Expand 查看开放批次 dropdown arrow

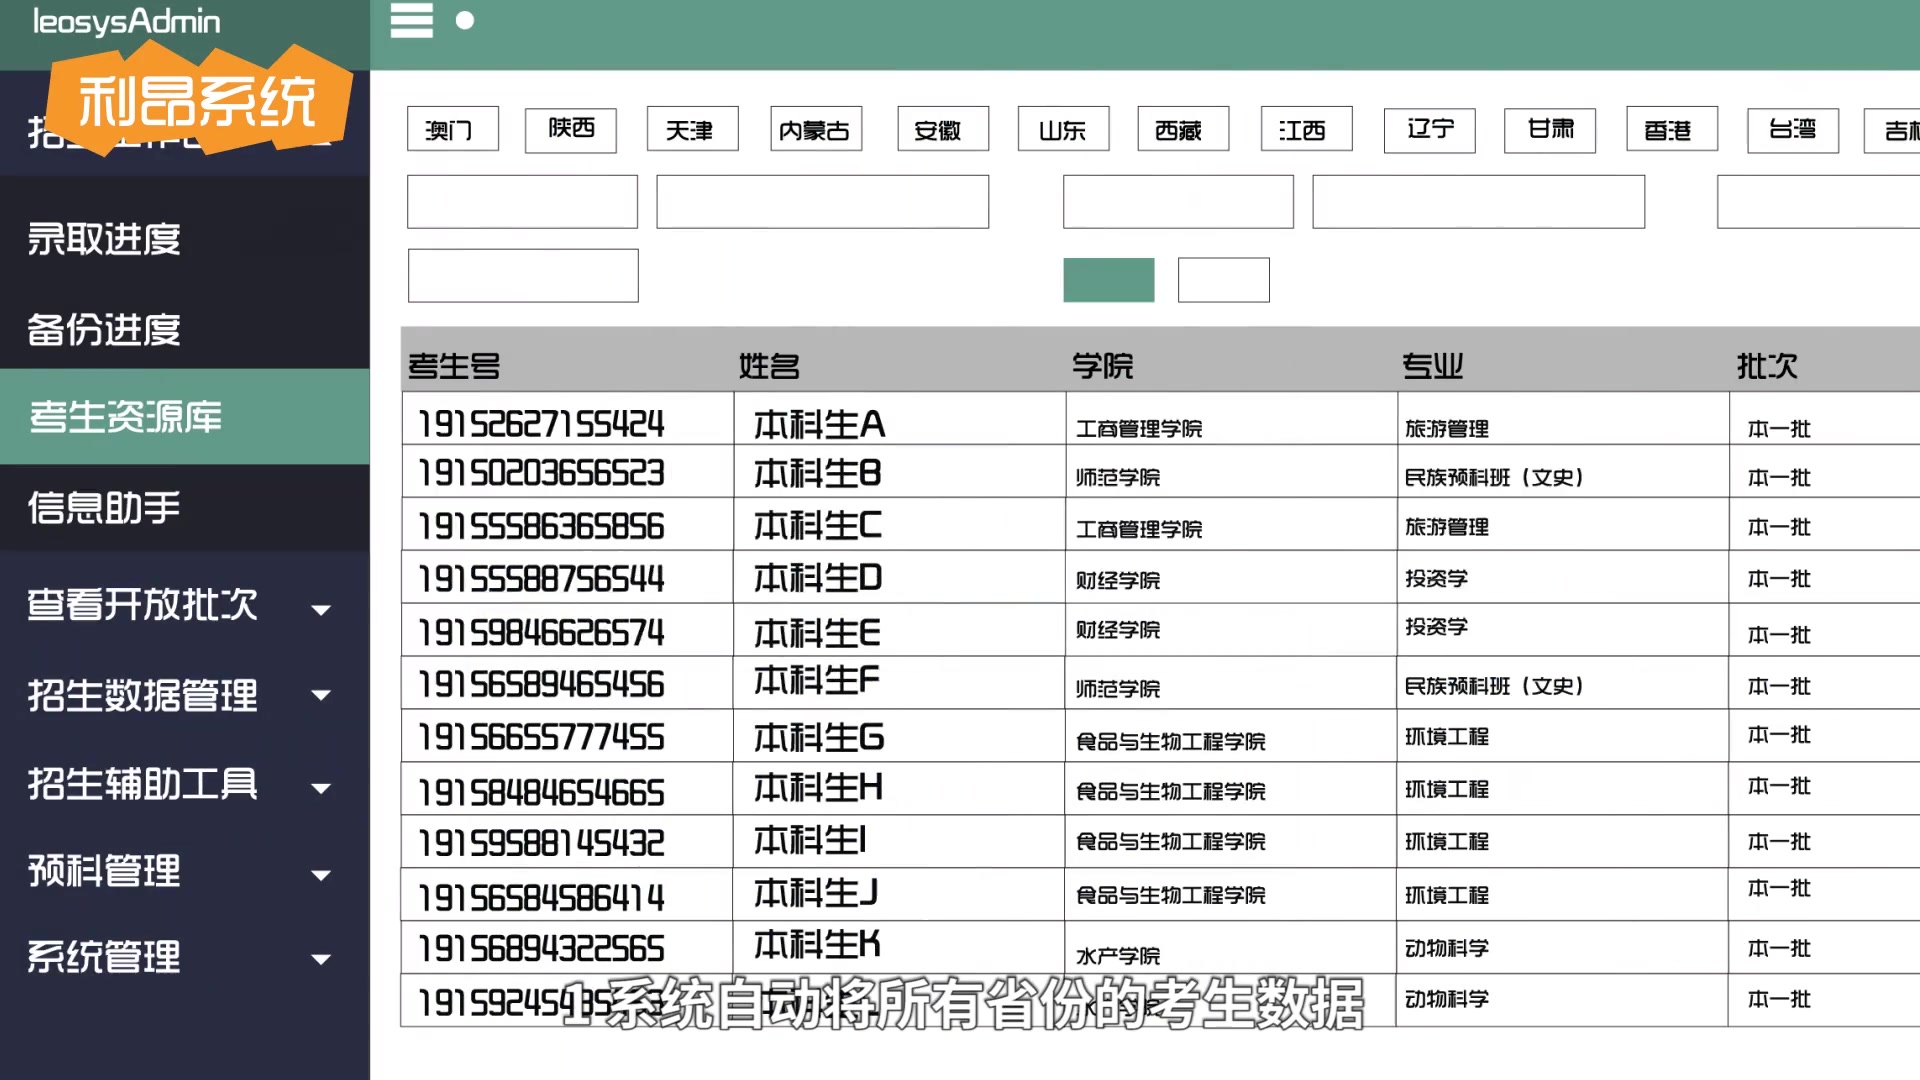[x=321, y=609]
